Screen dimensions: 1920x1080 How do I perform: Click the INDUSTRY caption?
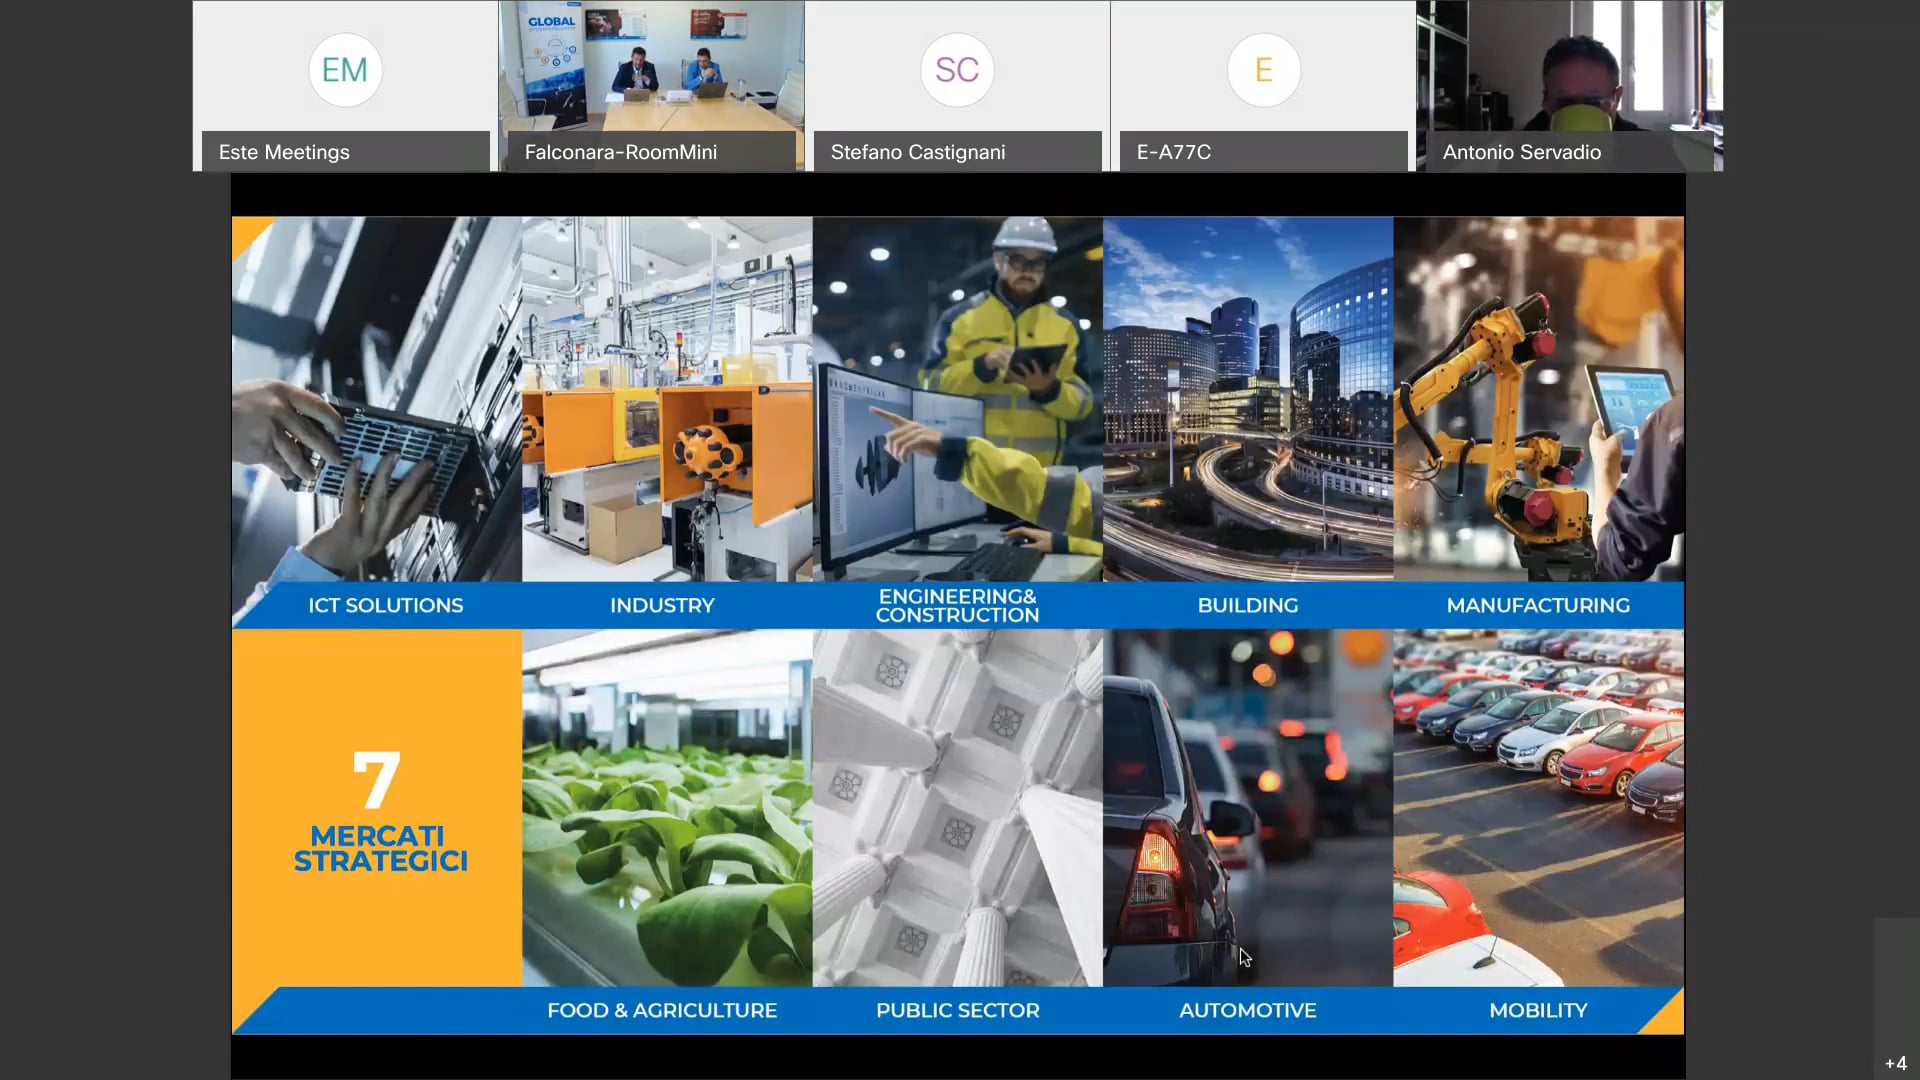tap(662, 605)
